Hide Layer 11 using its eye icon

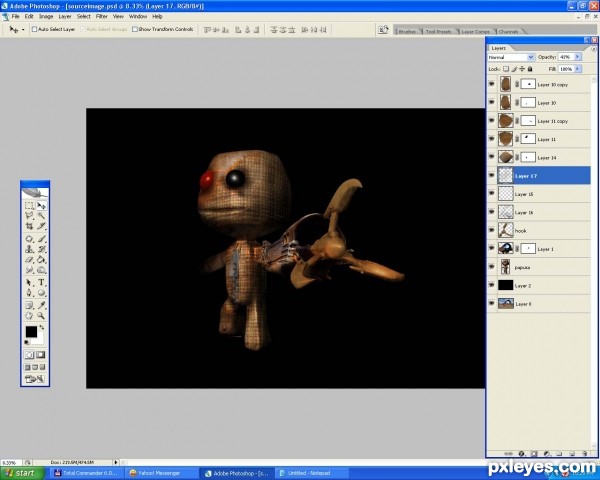[492, 139]
